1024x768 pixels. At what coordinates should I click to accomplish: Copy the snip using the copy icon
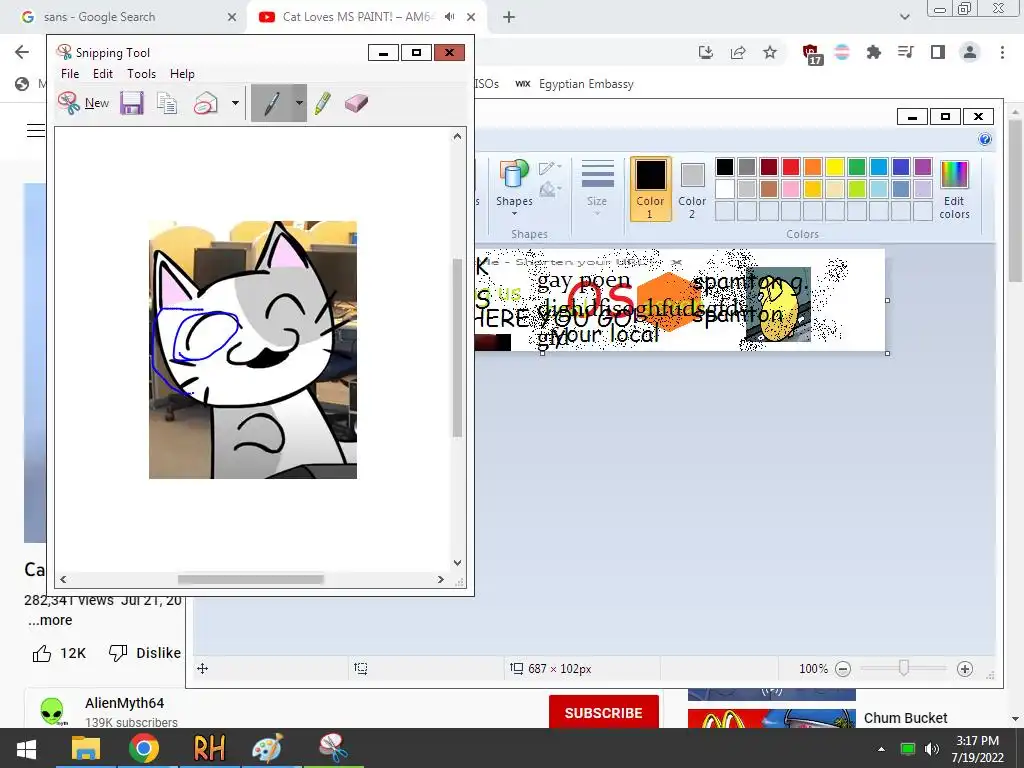(167, 103)
